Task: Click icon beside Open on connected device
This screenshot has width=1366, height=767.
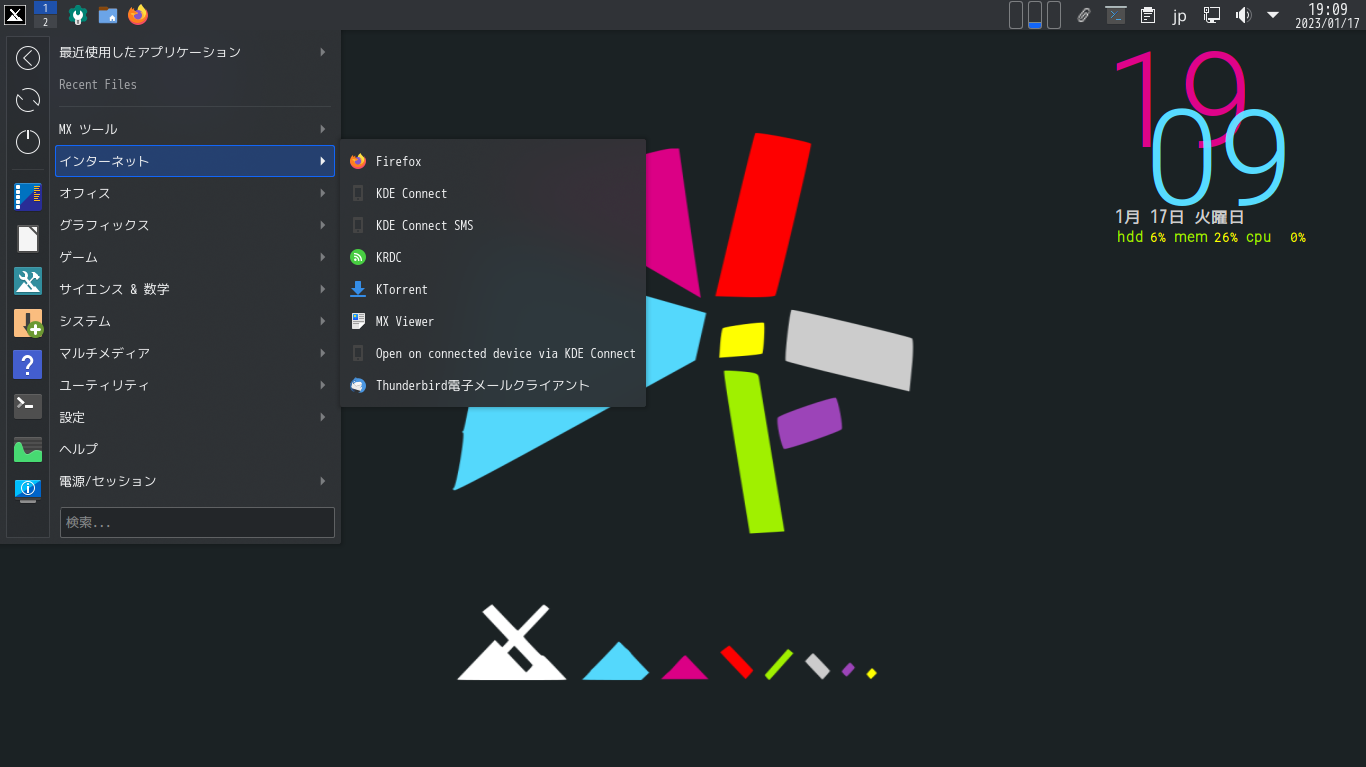Action: (x=358, y=353)
